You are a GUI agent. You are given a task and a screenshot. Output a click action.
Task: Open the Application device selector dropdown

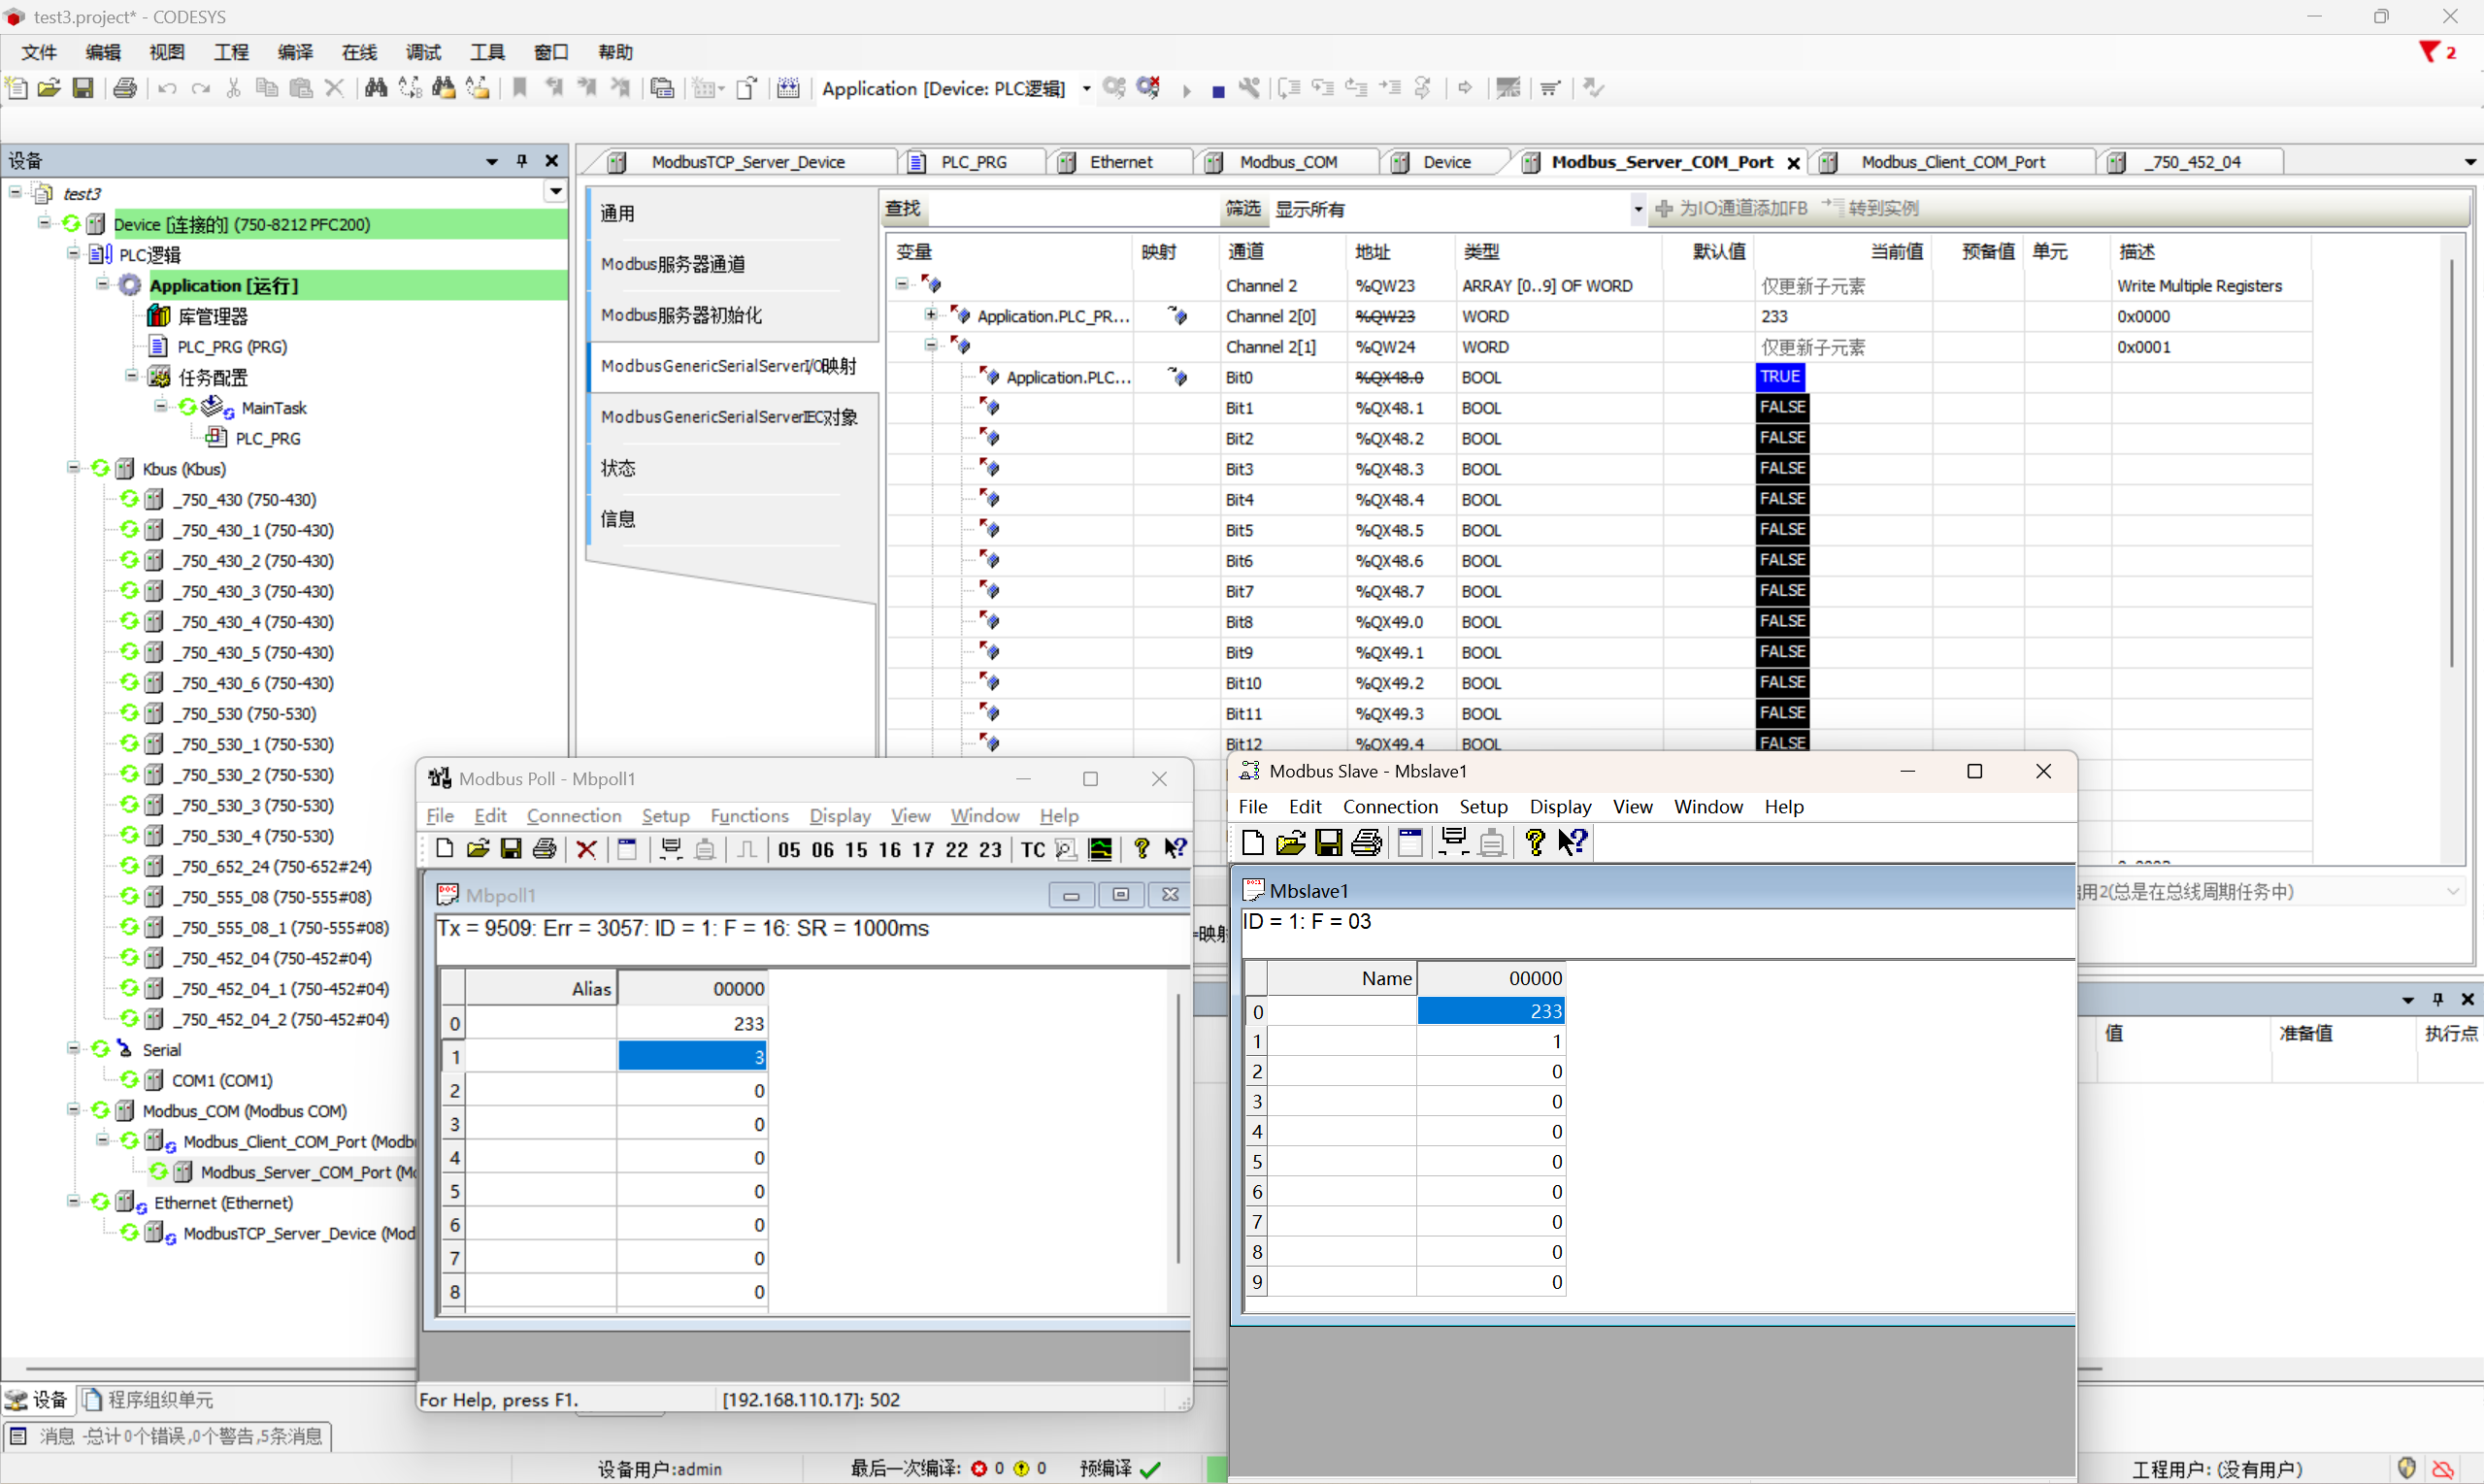click(1086, 89)
